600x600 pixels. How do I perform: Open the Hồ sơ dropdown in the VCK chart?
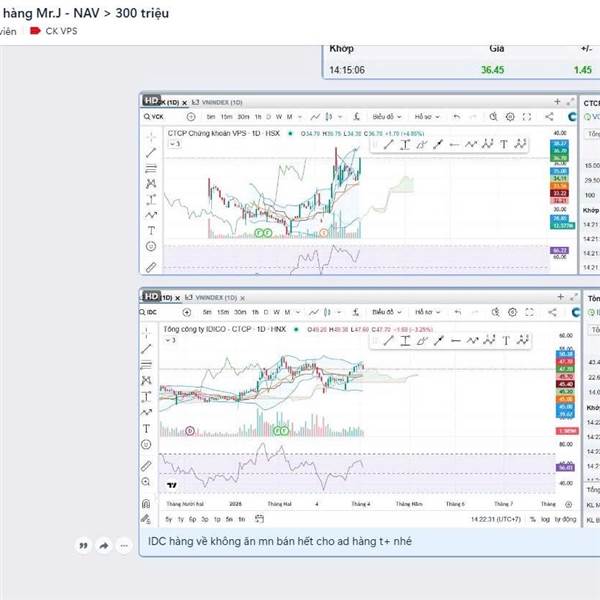tap(427, 117)
